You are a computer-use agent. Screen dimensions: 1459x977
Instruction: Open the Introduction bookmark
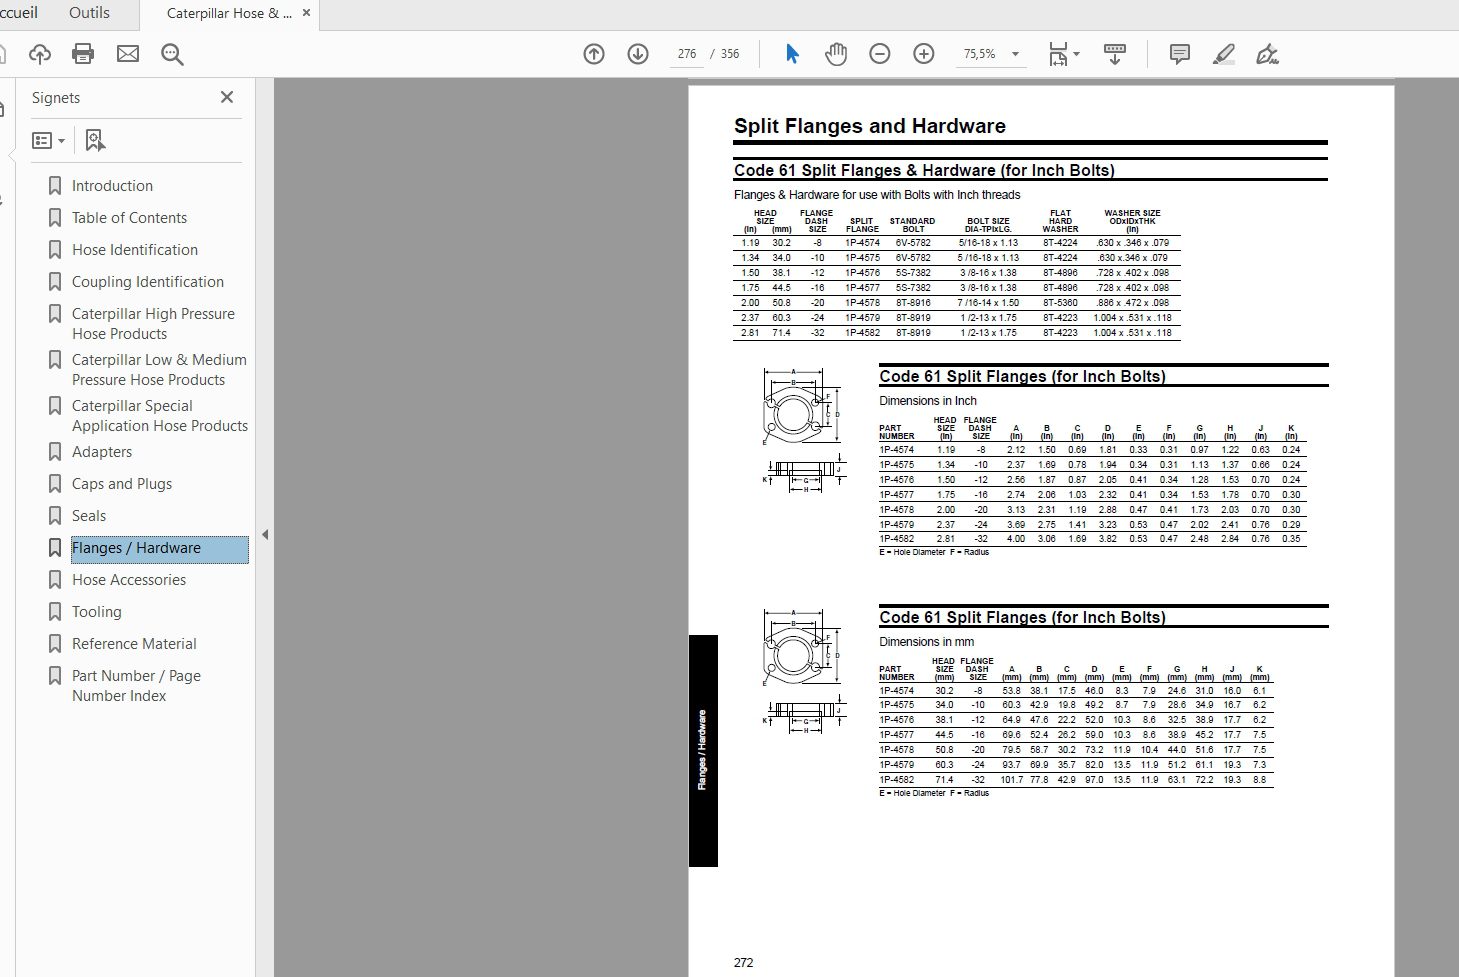click(x=112, y=186)
